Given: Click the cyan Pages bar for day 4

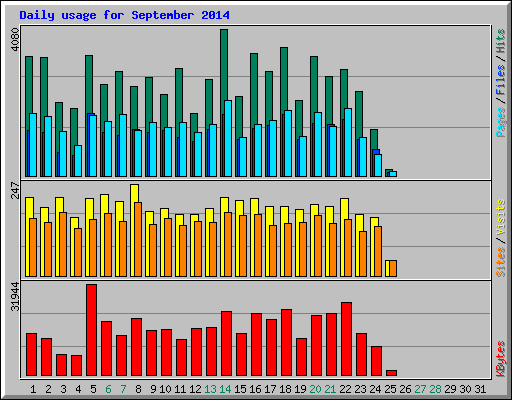Looking at the screenshot, I should click(78, 161).
